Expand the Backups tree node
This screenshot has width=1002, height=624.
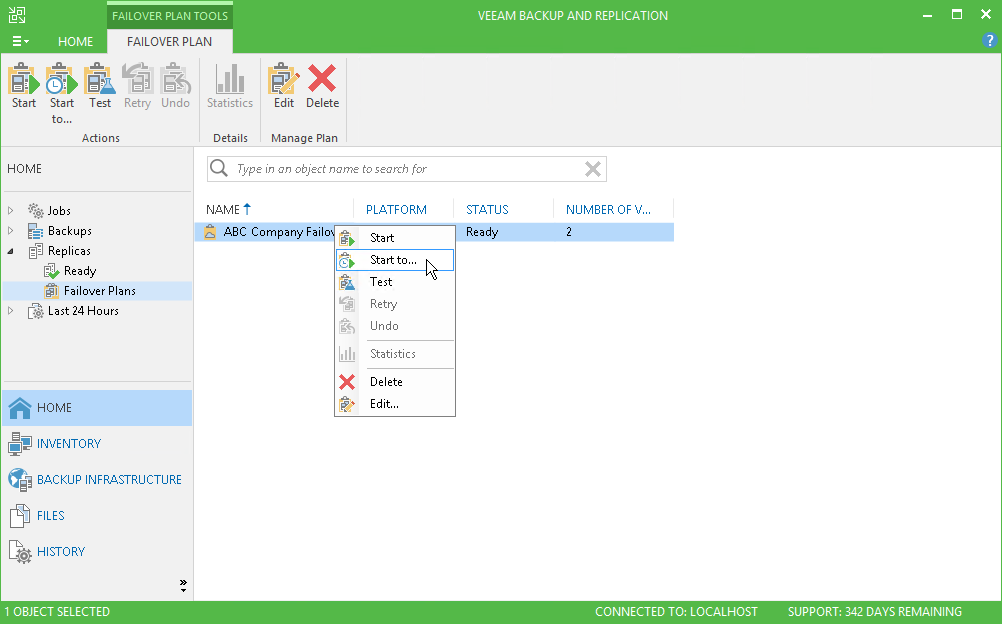(x=10, y=230)
